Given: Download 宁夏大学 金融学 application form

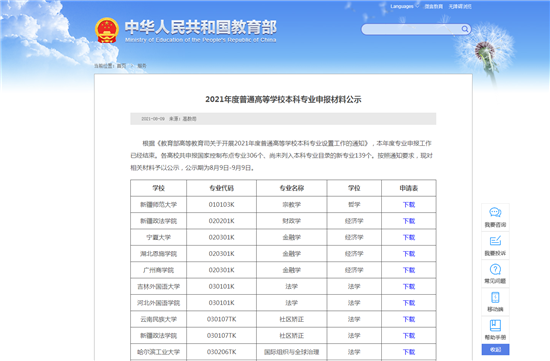Looking at the screenshot, I should (409, 238).
